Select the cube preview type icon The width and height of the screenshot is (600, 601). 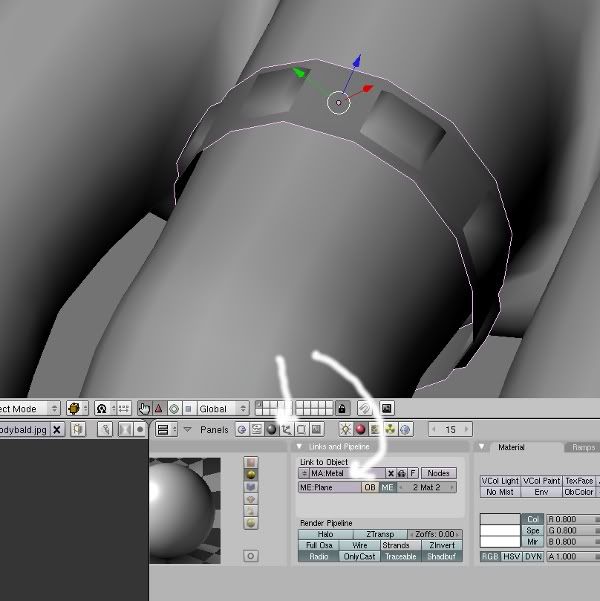click(x=251, y=487)
